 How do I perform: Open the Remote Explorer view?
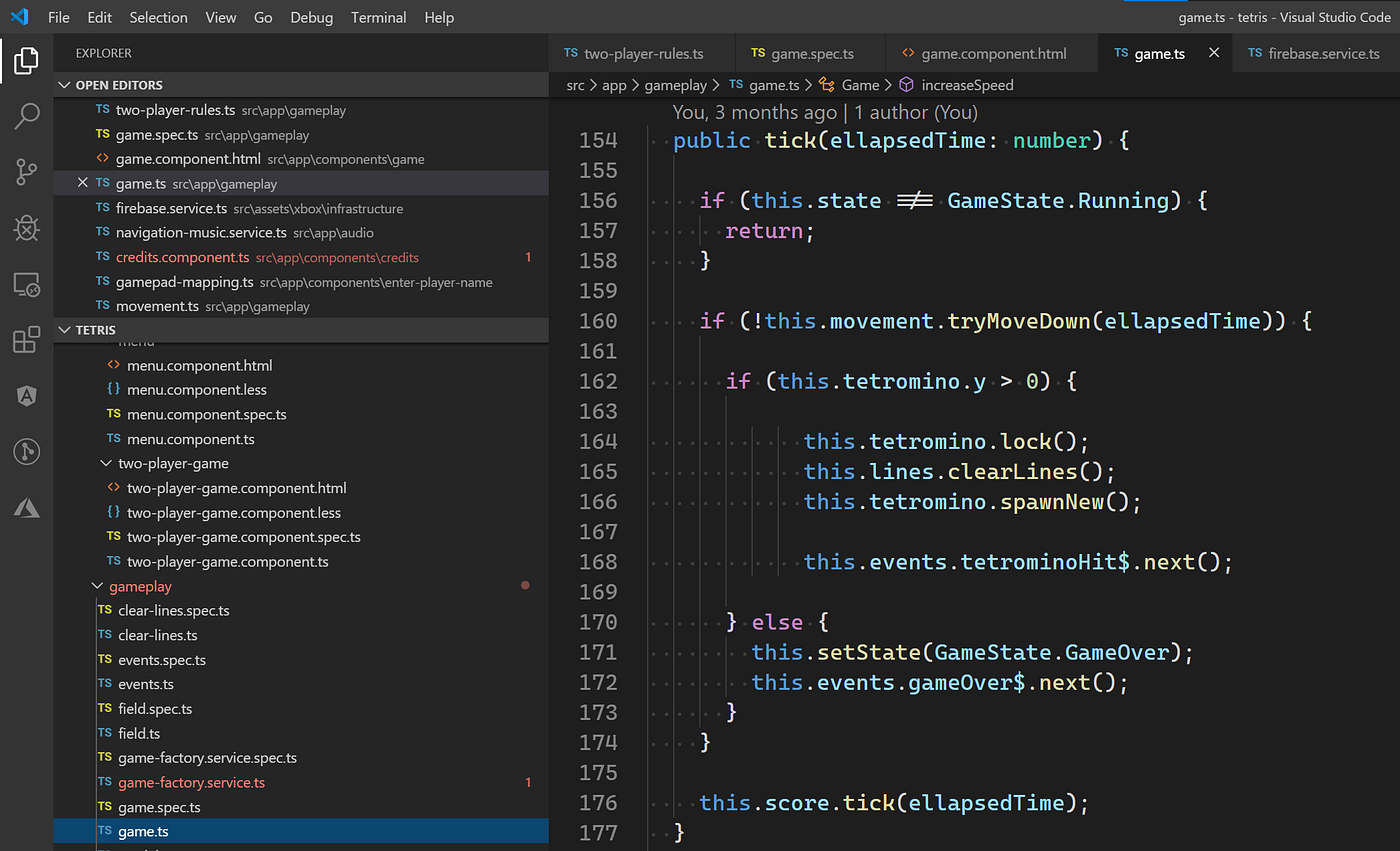click(26, 284)
